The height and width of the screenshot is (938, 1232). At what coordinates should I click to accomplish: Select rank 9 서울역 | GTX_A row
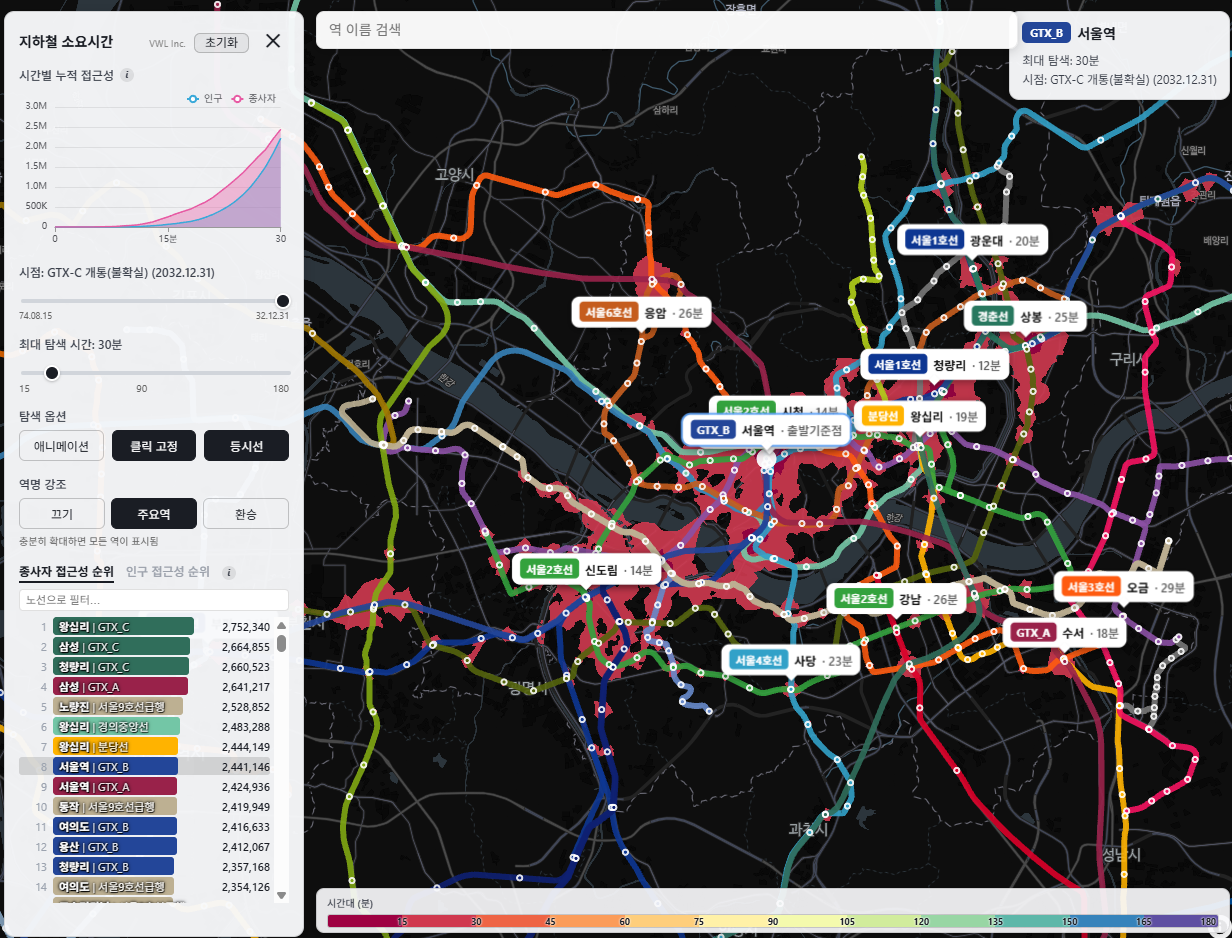146,787
